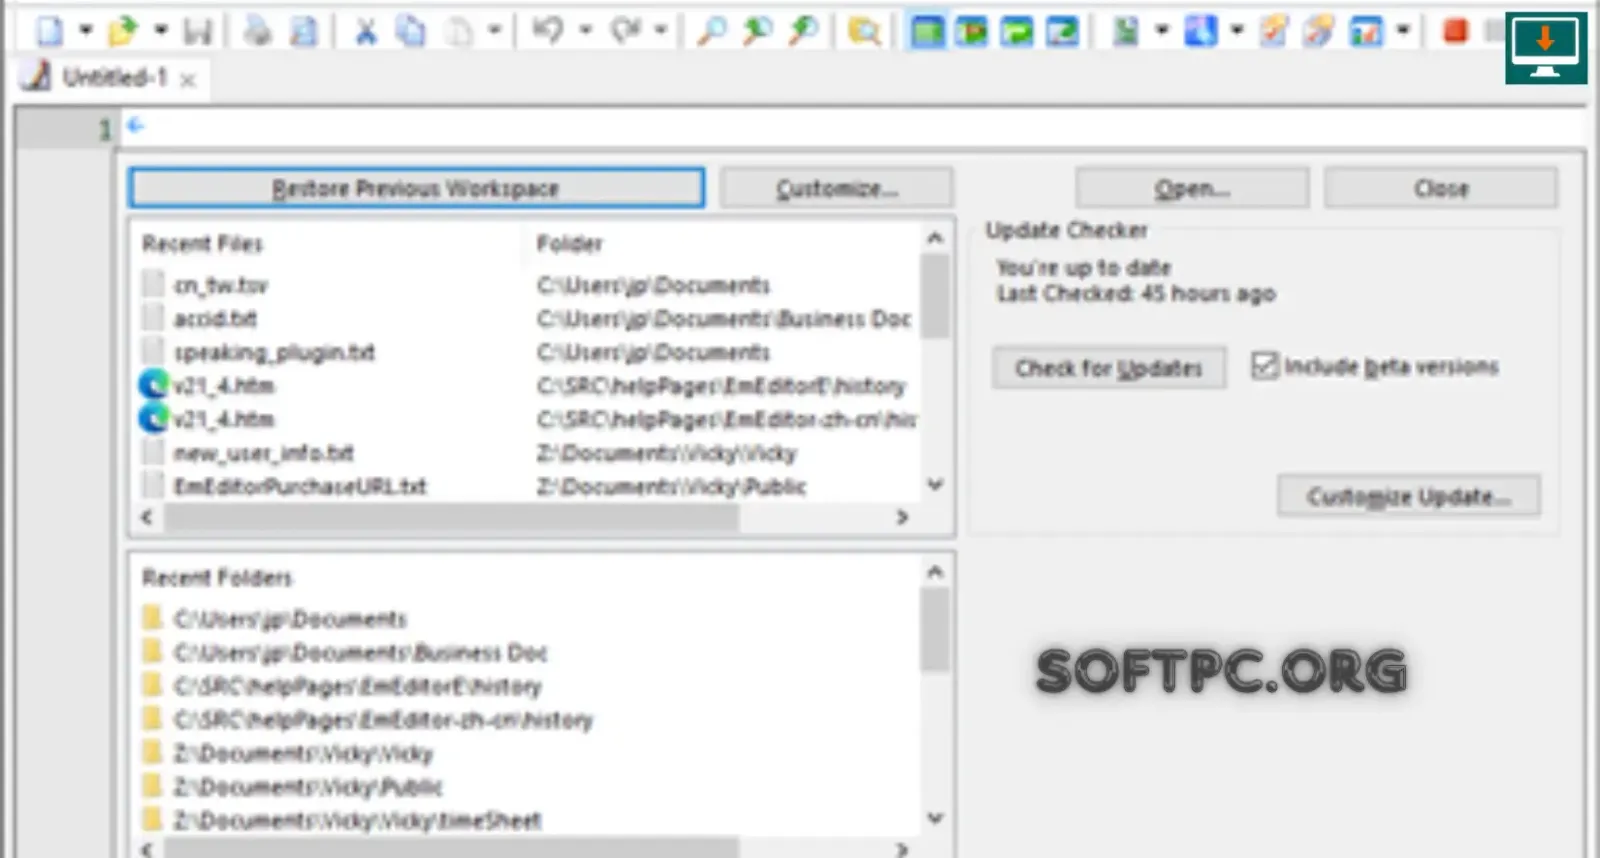The height and width of the screenshot is (858, 1600).
Task: Click the Undo arrow icon
Action: [548, 31]
